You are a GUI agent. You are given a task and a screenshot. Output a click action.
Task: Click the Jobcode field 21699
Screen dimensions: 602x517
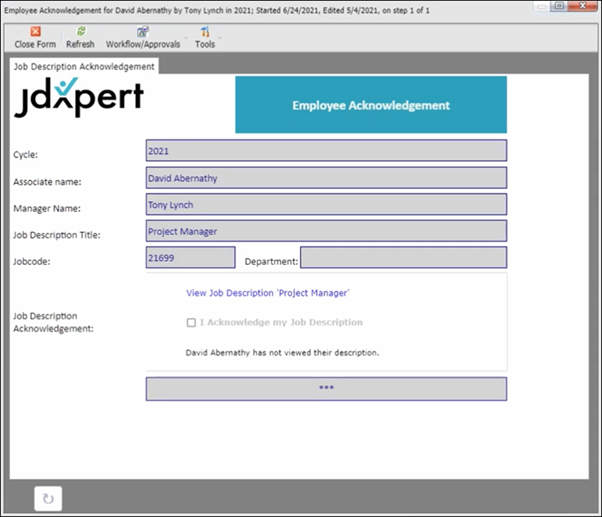coord(190,258)
